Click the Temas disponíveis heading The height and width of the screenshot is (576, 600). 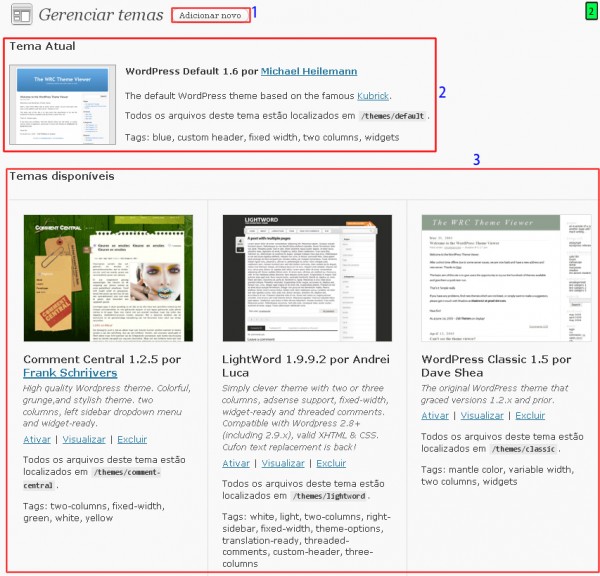click(62, 176)
